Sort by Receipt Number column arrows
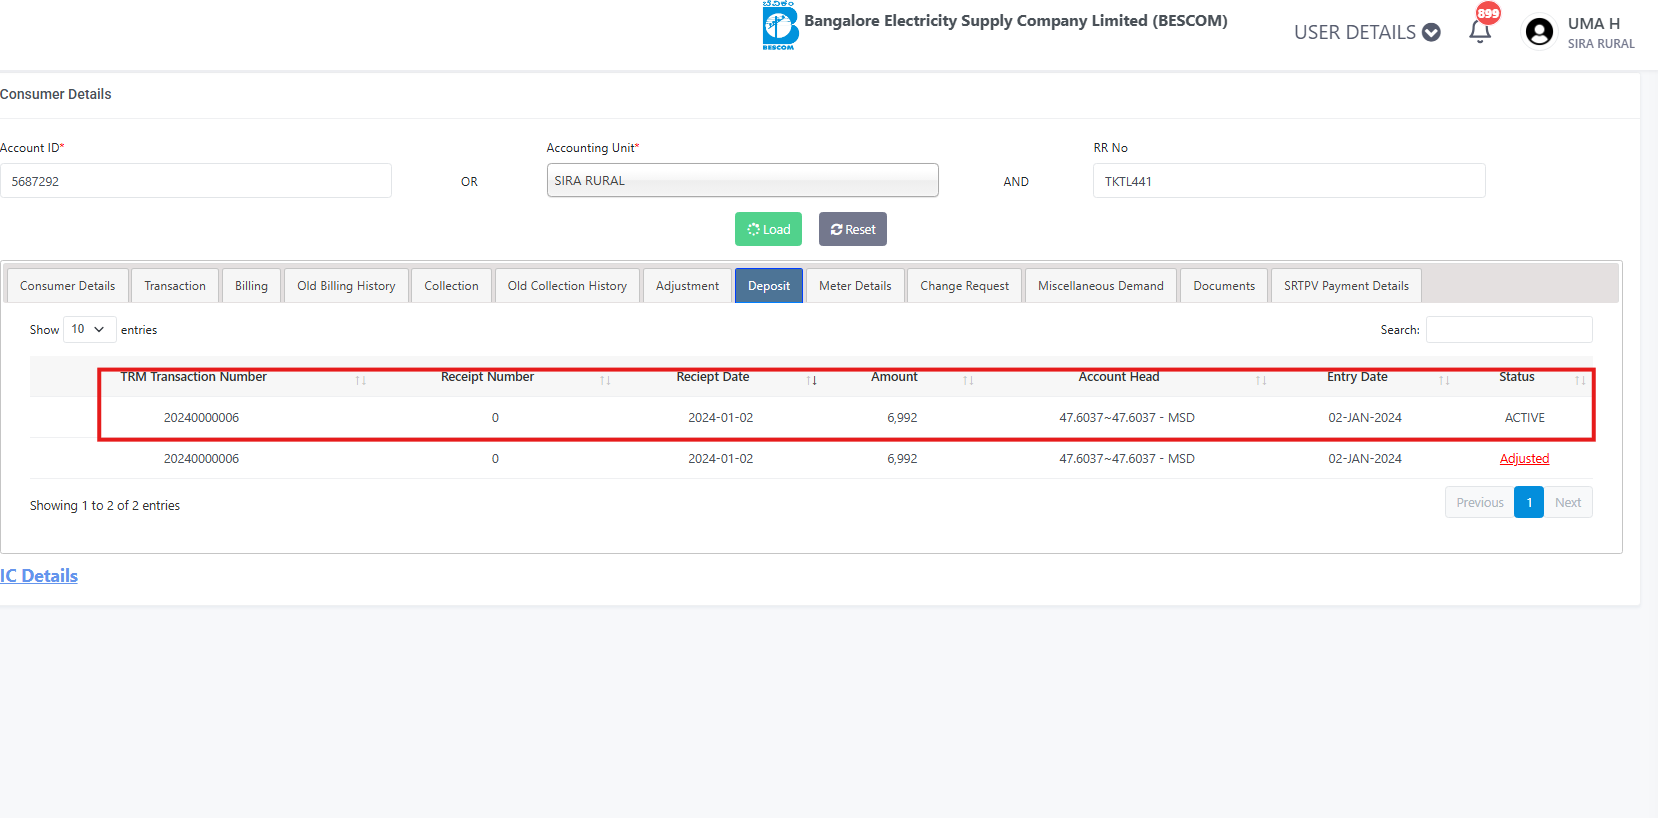1658x818 pixels. tap(605, 380)
